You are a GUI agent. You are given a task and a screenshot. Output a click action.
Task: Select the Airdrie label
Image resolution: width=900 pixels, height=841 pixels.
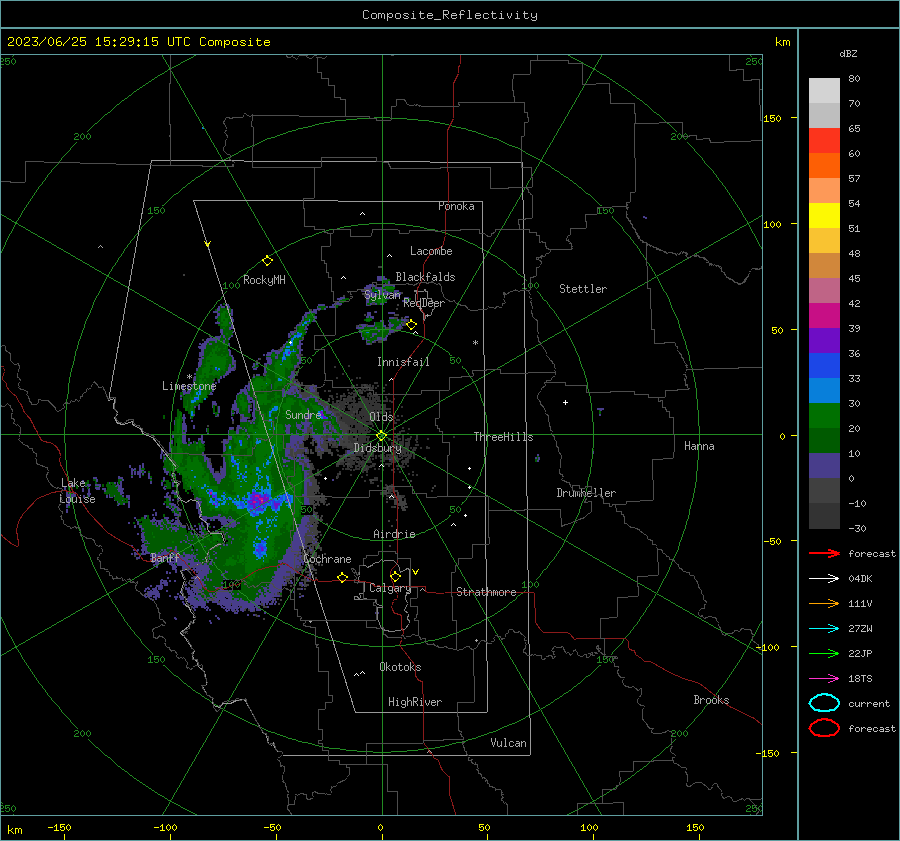(x=394, y=534)
